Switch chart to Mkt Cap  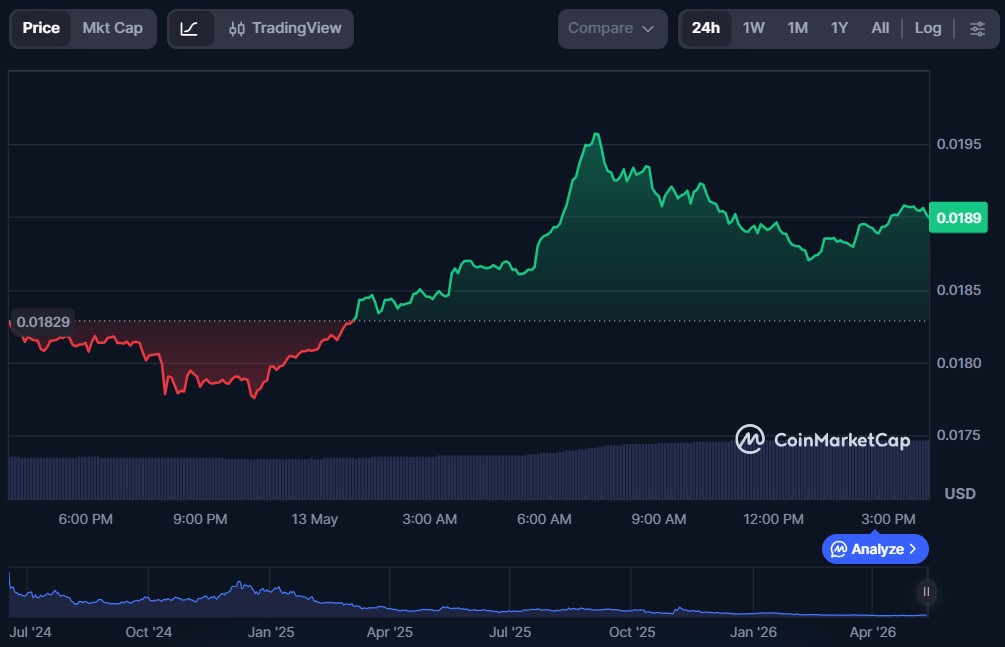(x=113, y=28)
